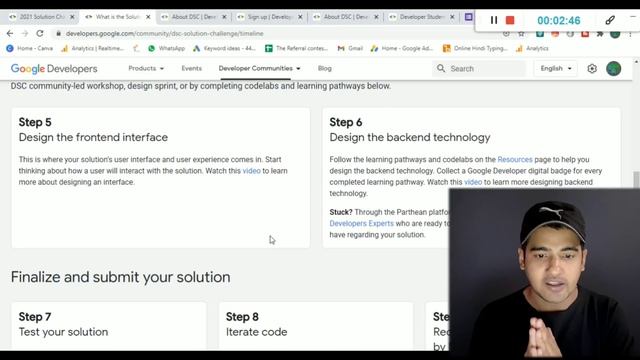Open the Developers Experts link
640x360 pixels.
tap(361, 223)
